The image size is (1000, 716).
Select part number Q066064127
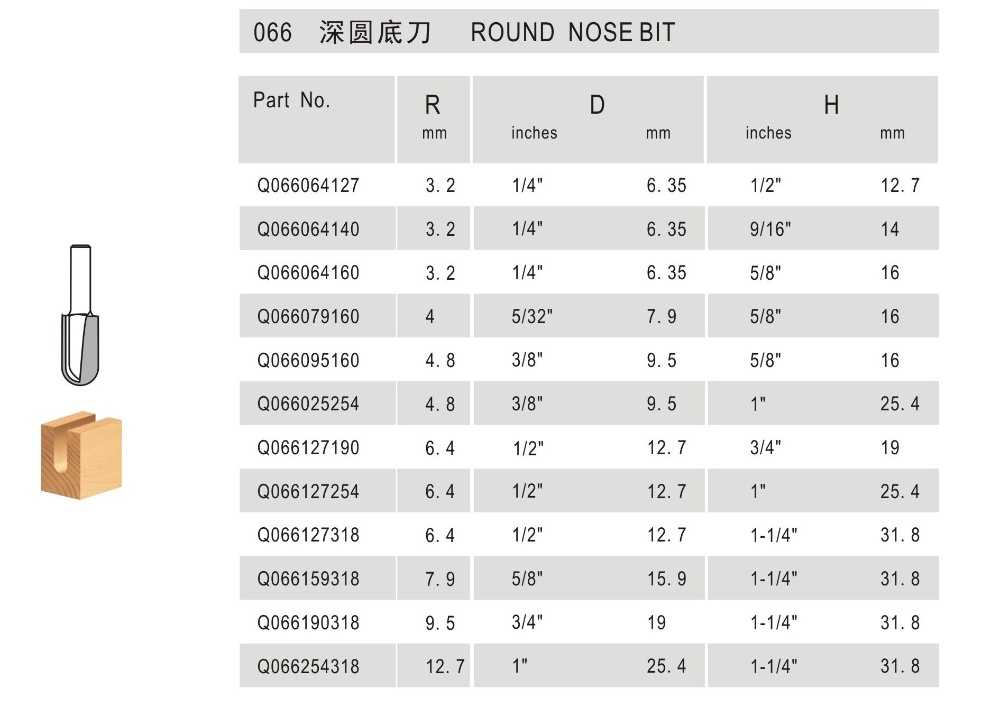pos(308,186)
